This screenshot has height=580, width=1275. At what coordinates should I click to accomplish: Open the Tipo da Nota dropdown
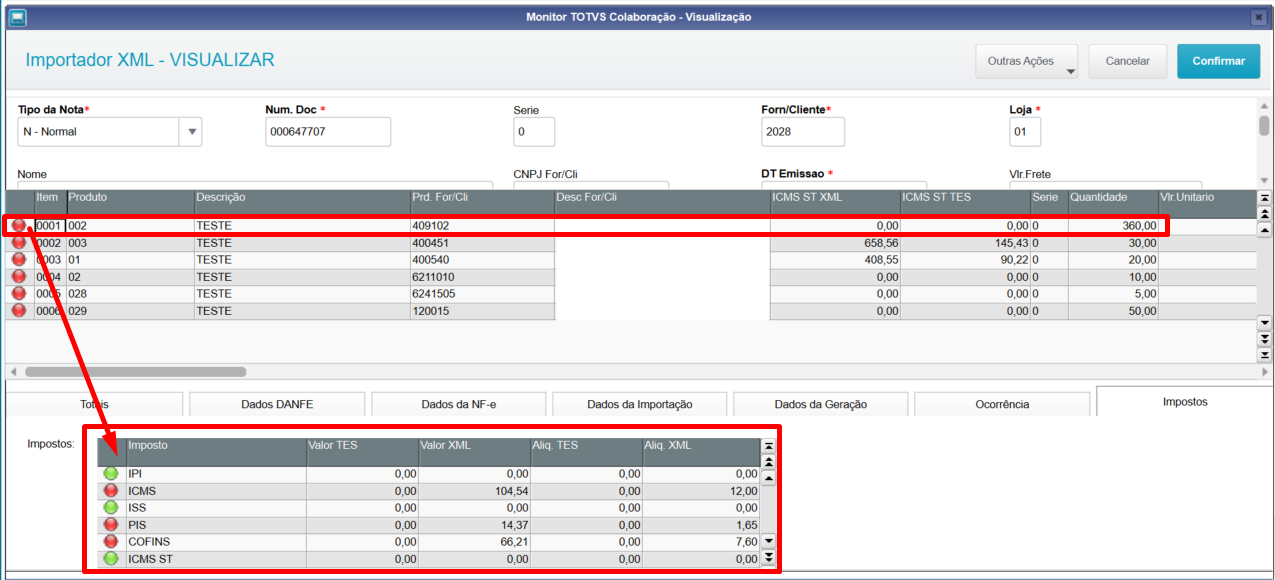coord(191,132)
